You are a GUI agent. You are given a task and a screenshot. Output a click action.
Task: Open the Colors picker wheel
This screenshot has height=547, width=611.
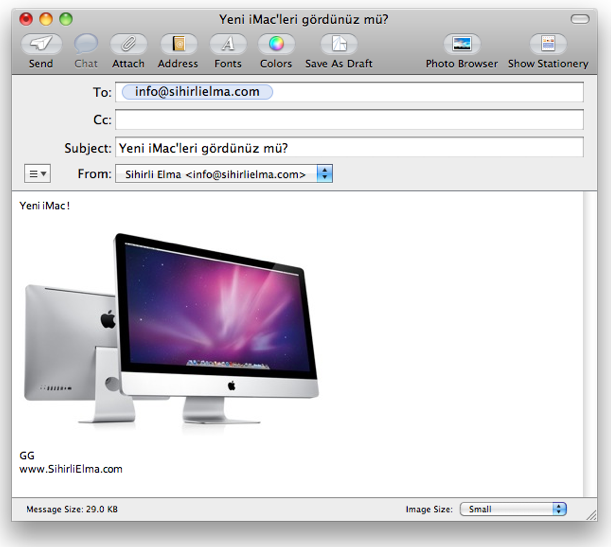pyautogui.click(x=276, y=44)
